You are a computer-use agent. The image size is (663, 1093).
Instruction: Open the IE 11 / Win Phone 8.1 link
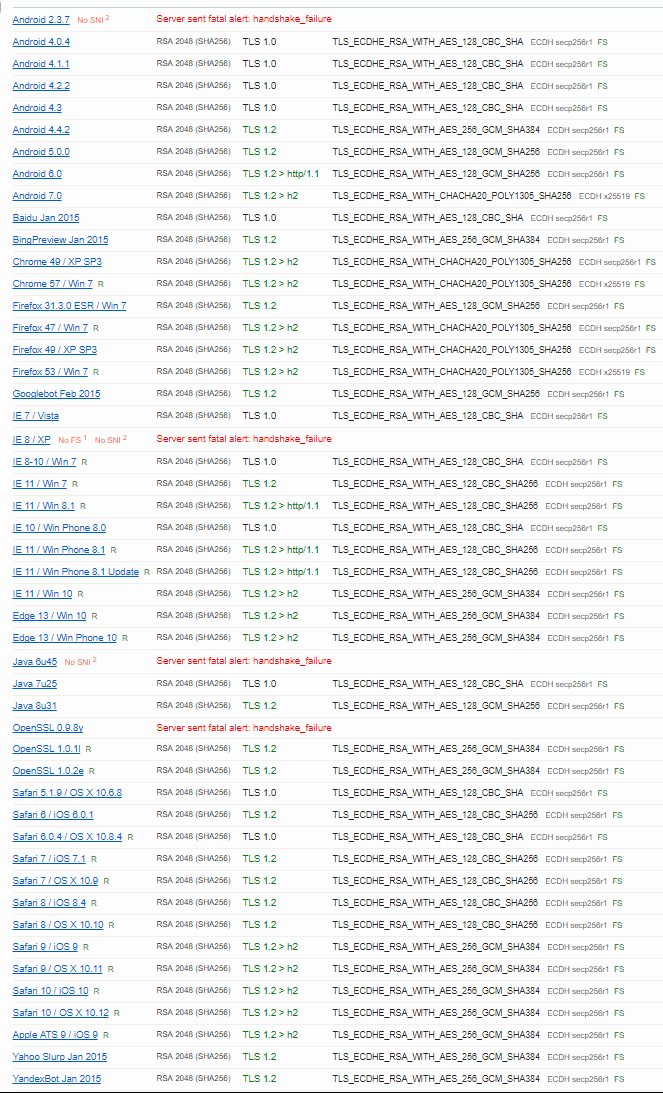pos(59,549)
